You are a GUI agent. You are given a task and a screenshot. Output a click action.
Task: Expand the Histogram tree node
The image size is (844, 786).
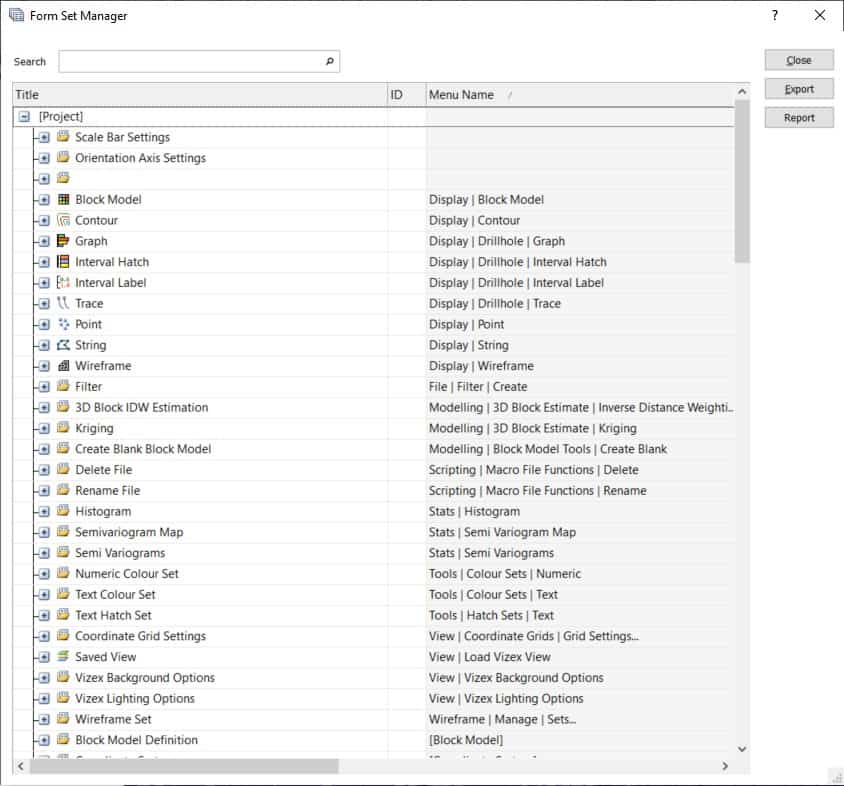pos(44,511)
